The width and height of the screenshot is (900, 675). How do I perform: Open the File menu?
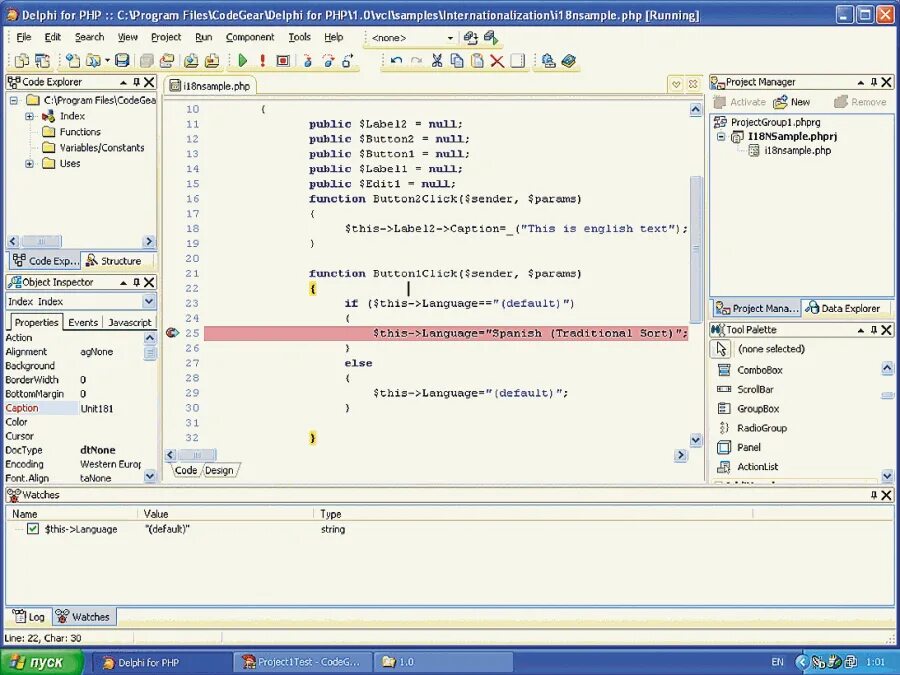[x=24, y=37]
